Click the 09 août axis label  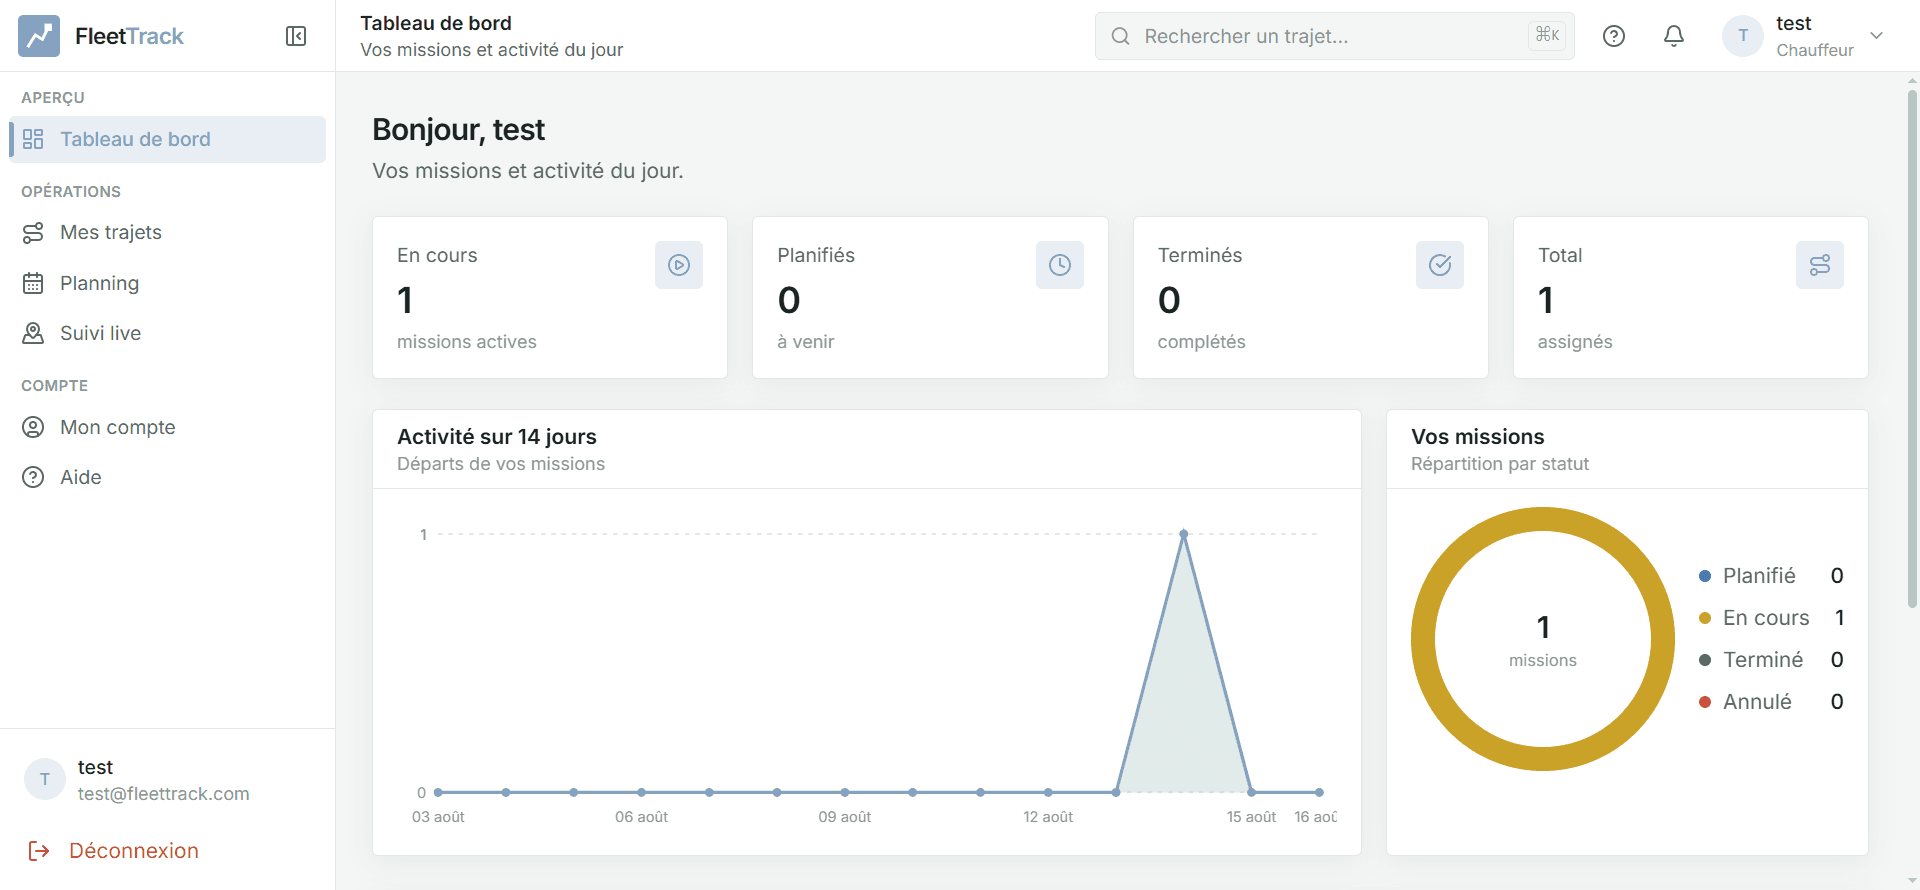845,817
